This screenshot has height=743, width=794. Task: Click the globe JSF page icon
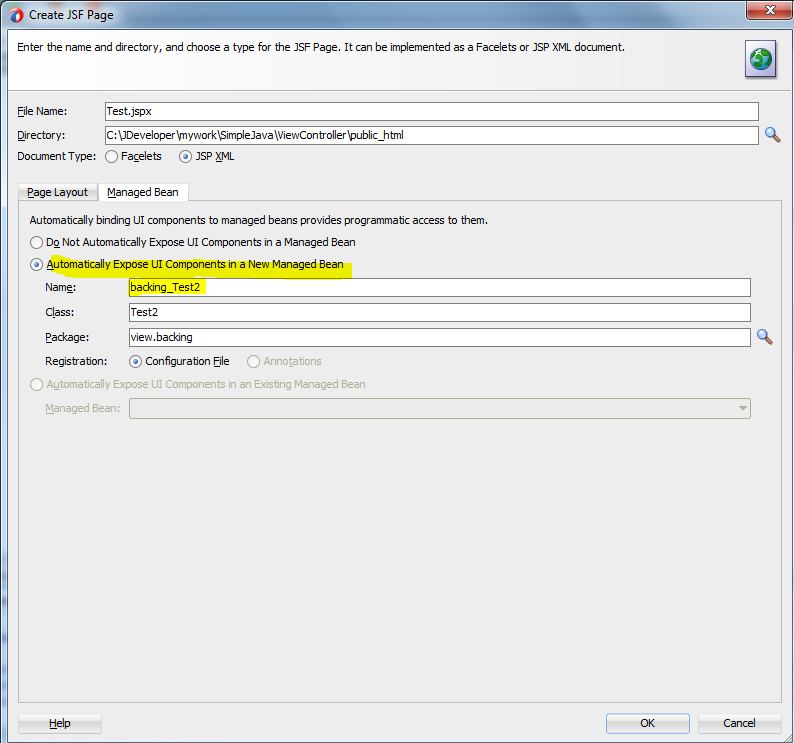(761, 59)
